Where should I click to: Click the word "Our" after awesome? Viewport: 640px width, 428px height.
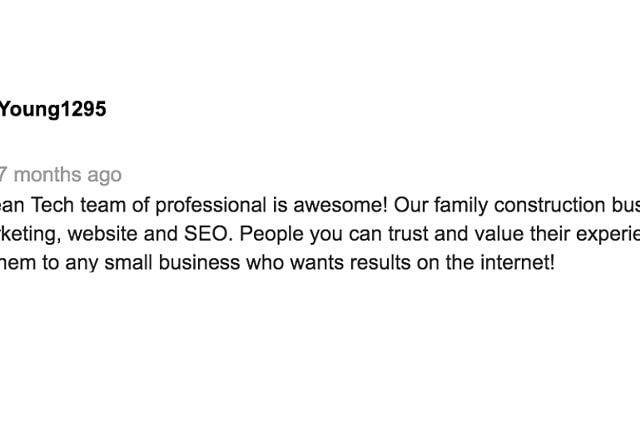tap(411, 205)
